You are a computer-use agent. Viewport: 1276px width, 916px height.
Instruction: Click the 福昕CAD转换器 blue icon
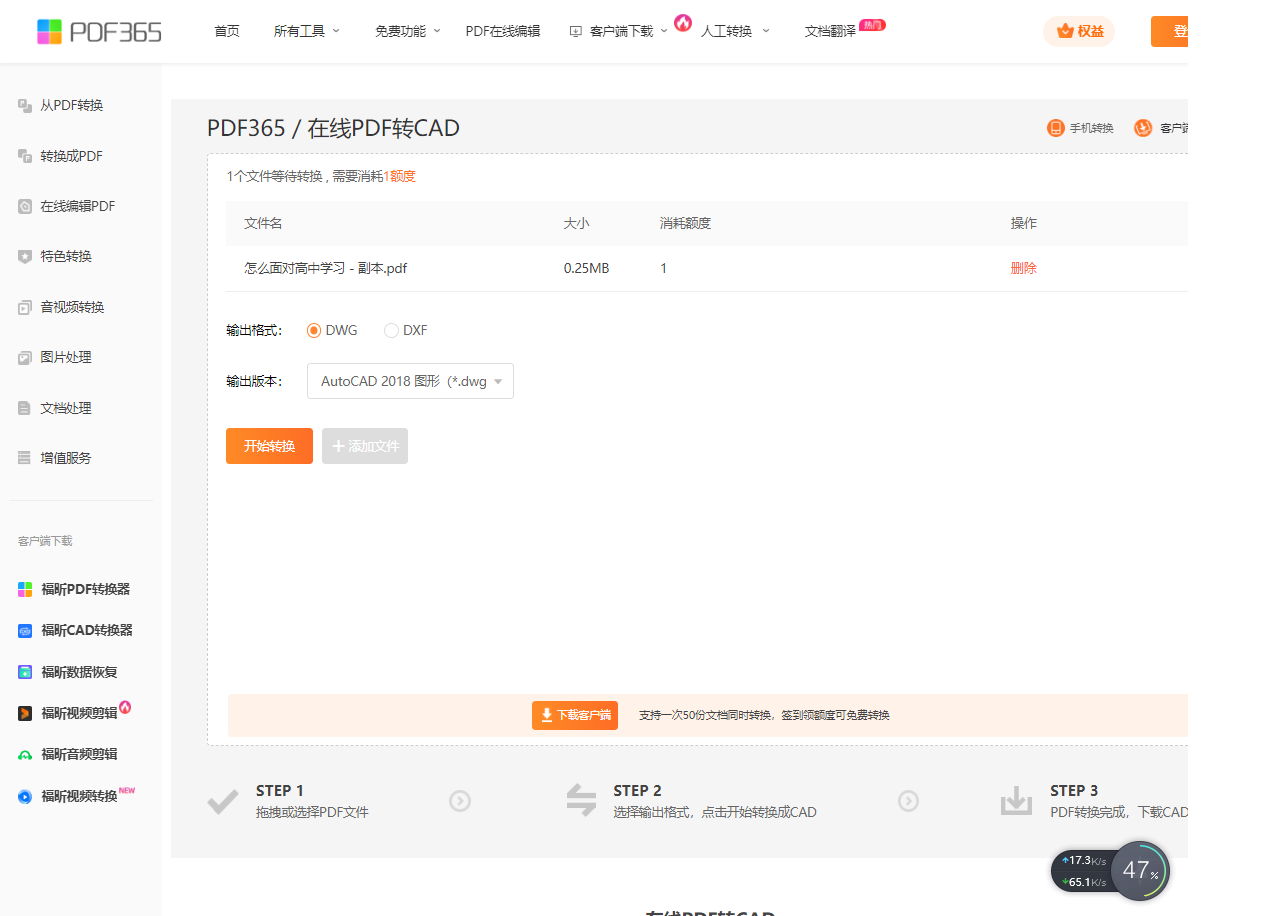(25, 631)
